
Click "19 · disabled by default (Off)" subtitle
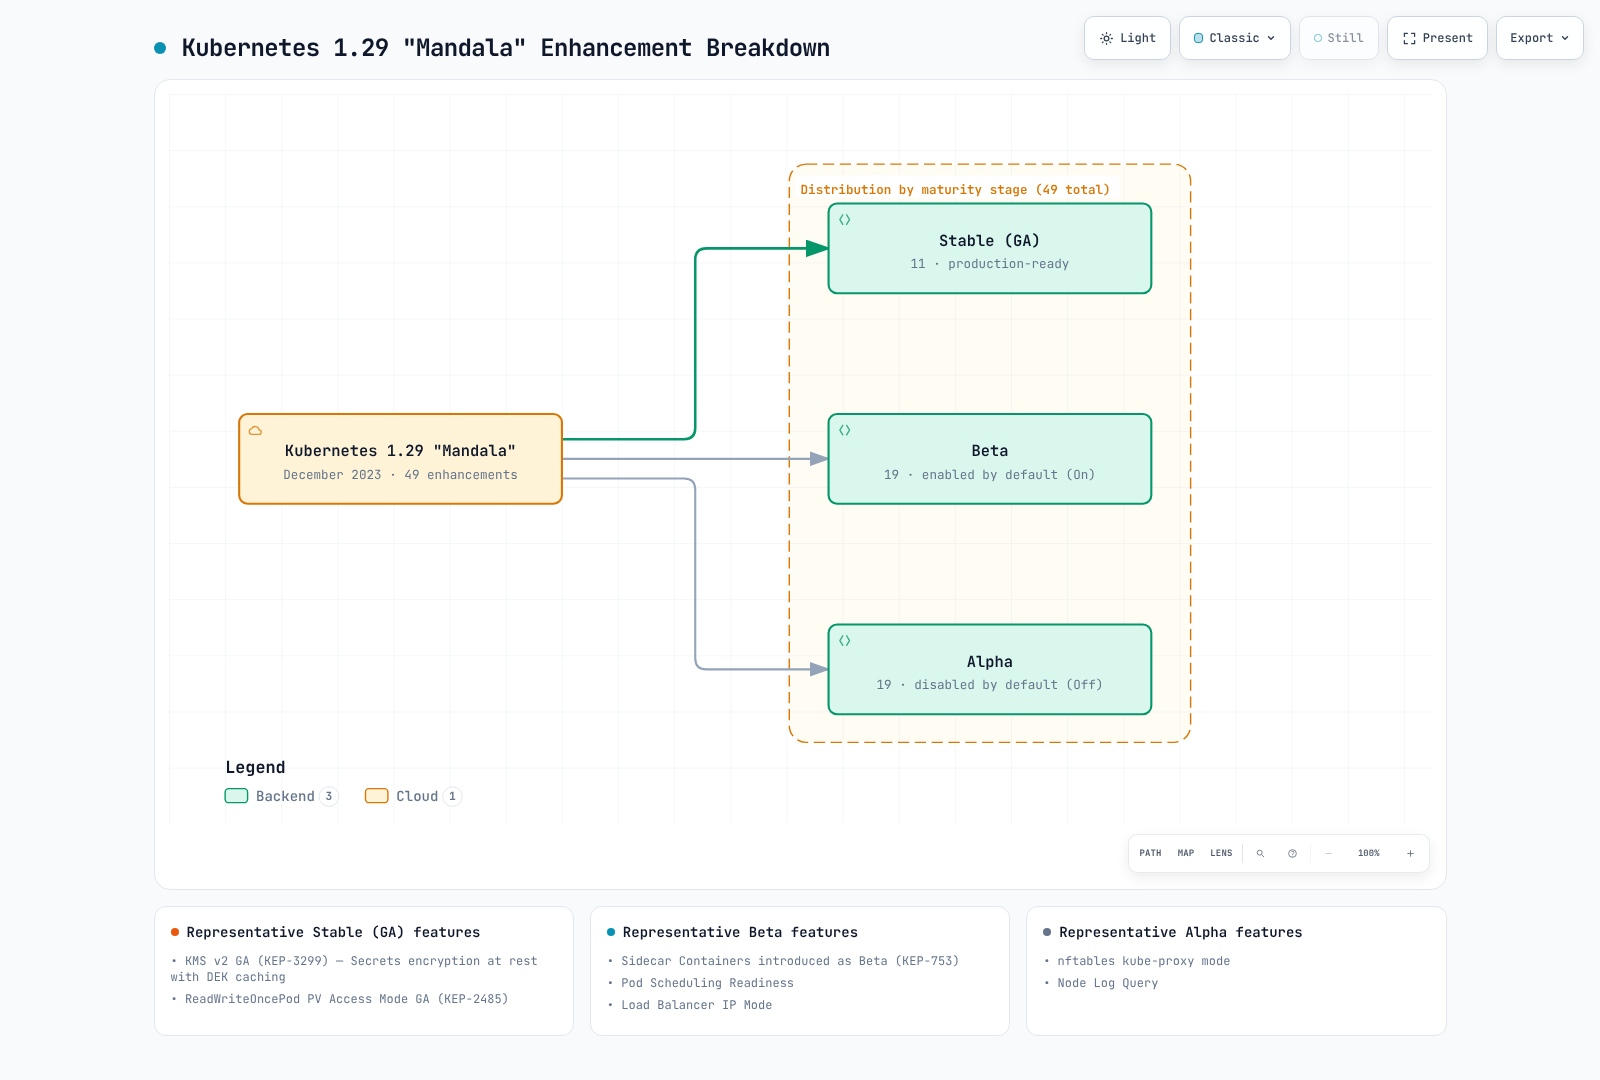(x=989, y=685)
